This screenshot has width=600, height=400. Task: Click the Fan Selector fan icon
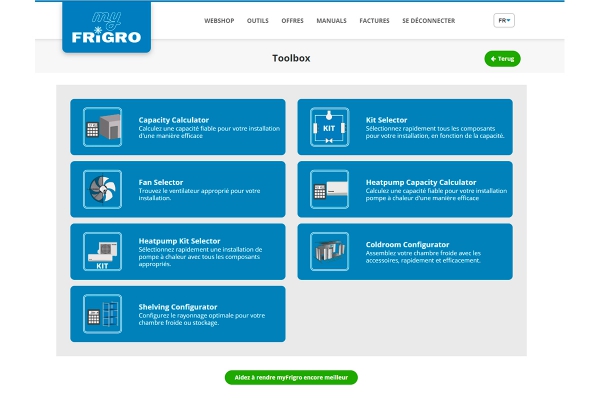103,189
